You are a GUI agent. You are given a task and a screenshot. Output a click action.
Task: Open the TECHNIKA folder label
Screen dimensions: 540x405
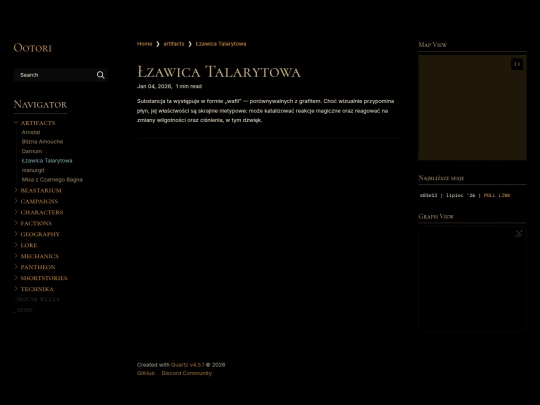pos(37,289)
